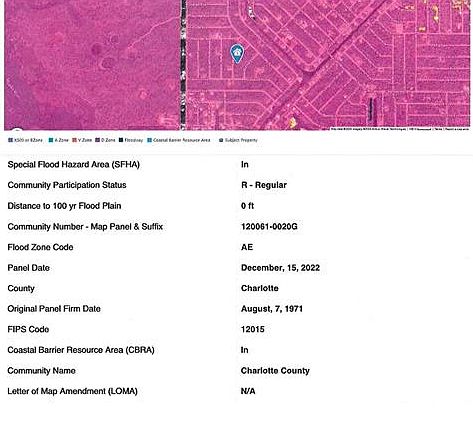This screenshot has height=432, width=473.
Task: Click the 'Flood Zone Code' label
Action: click(40, 247)
